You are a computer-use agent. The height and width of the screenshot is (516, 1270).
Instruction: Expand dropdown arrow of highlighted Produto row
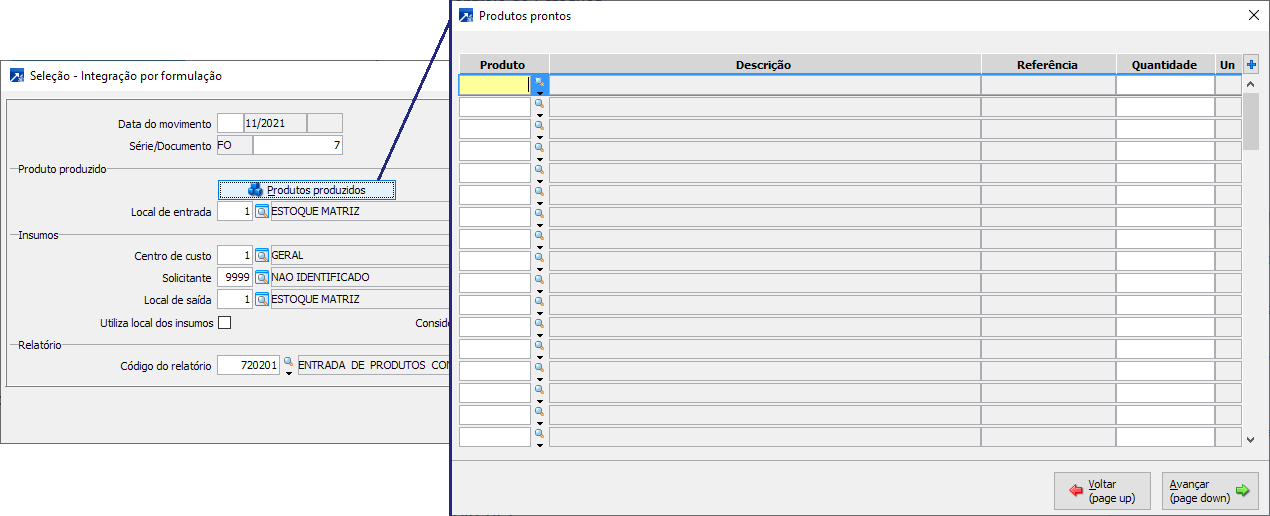[x=540, y=93]
